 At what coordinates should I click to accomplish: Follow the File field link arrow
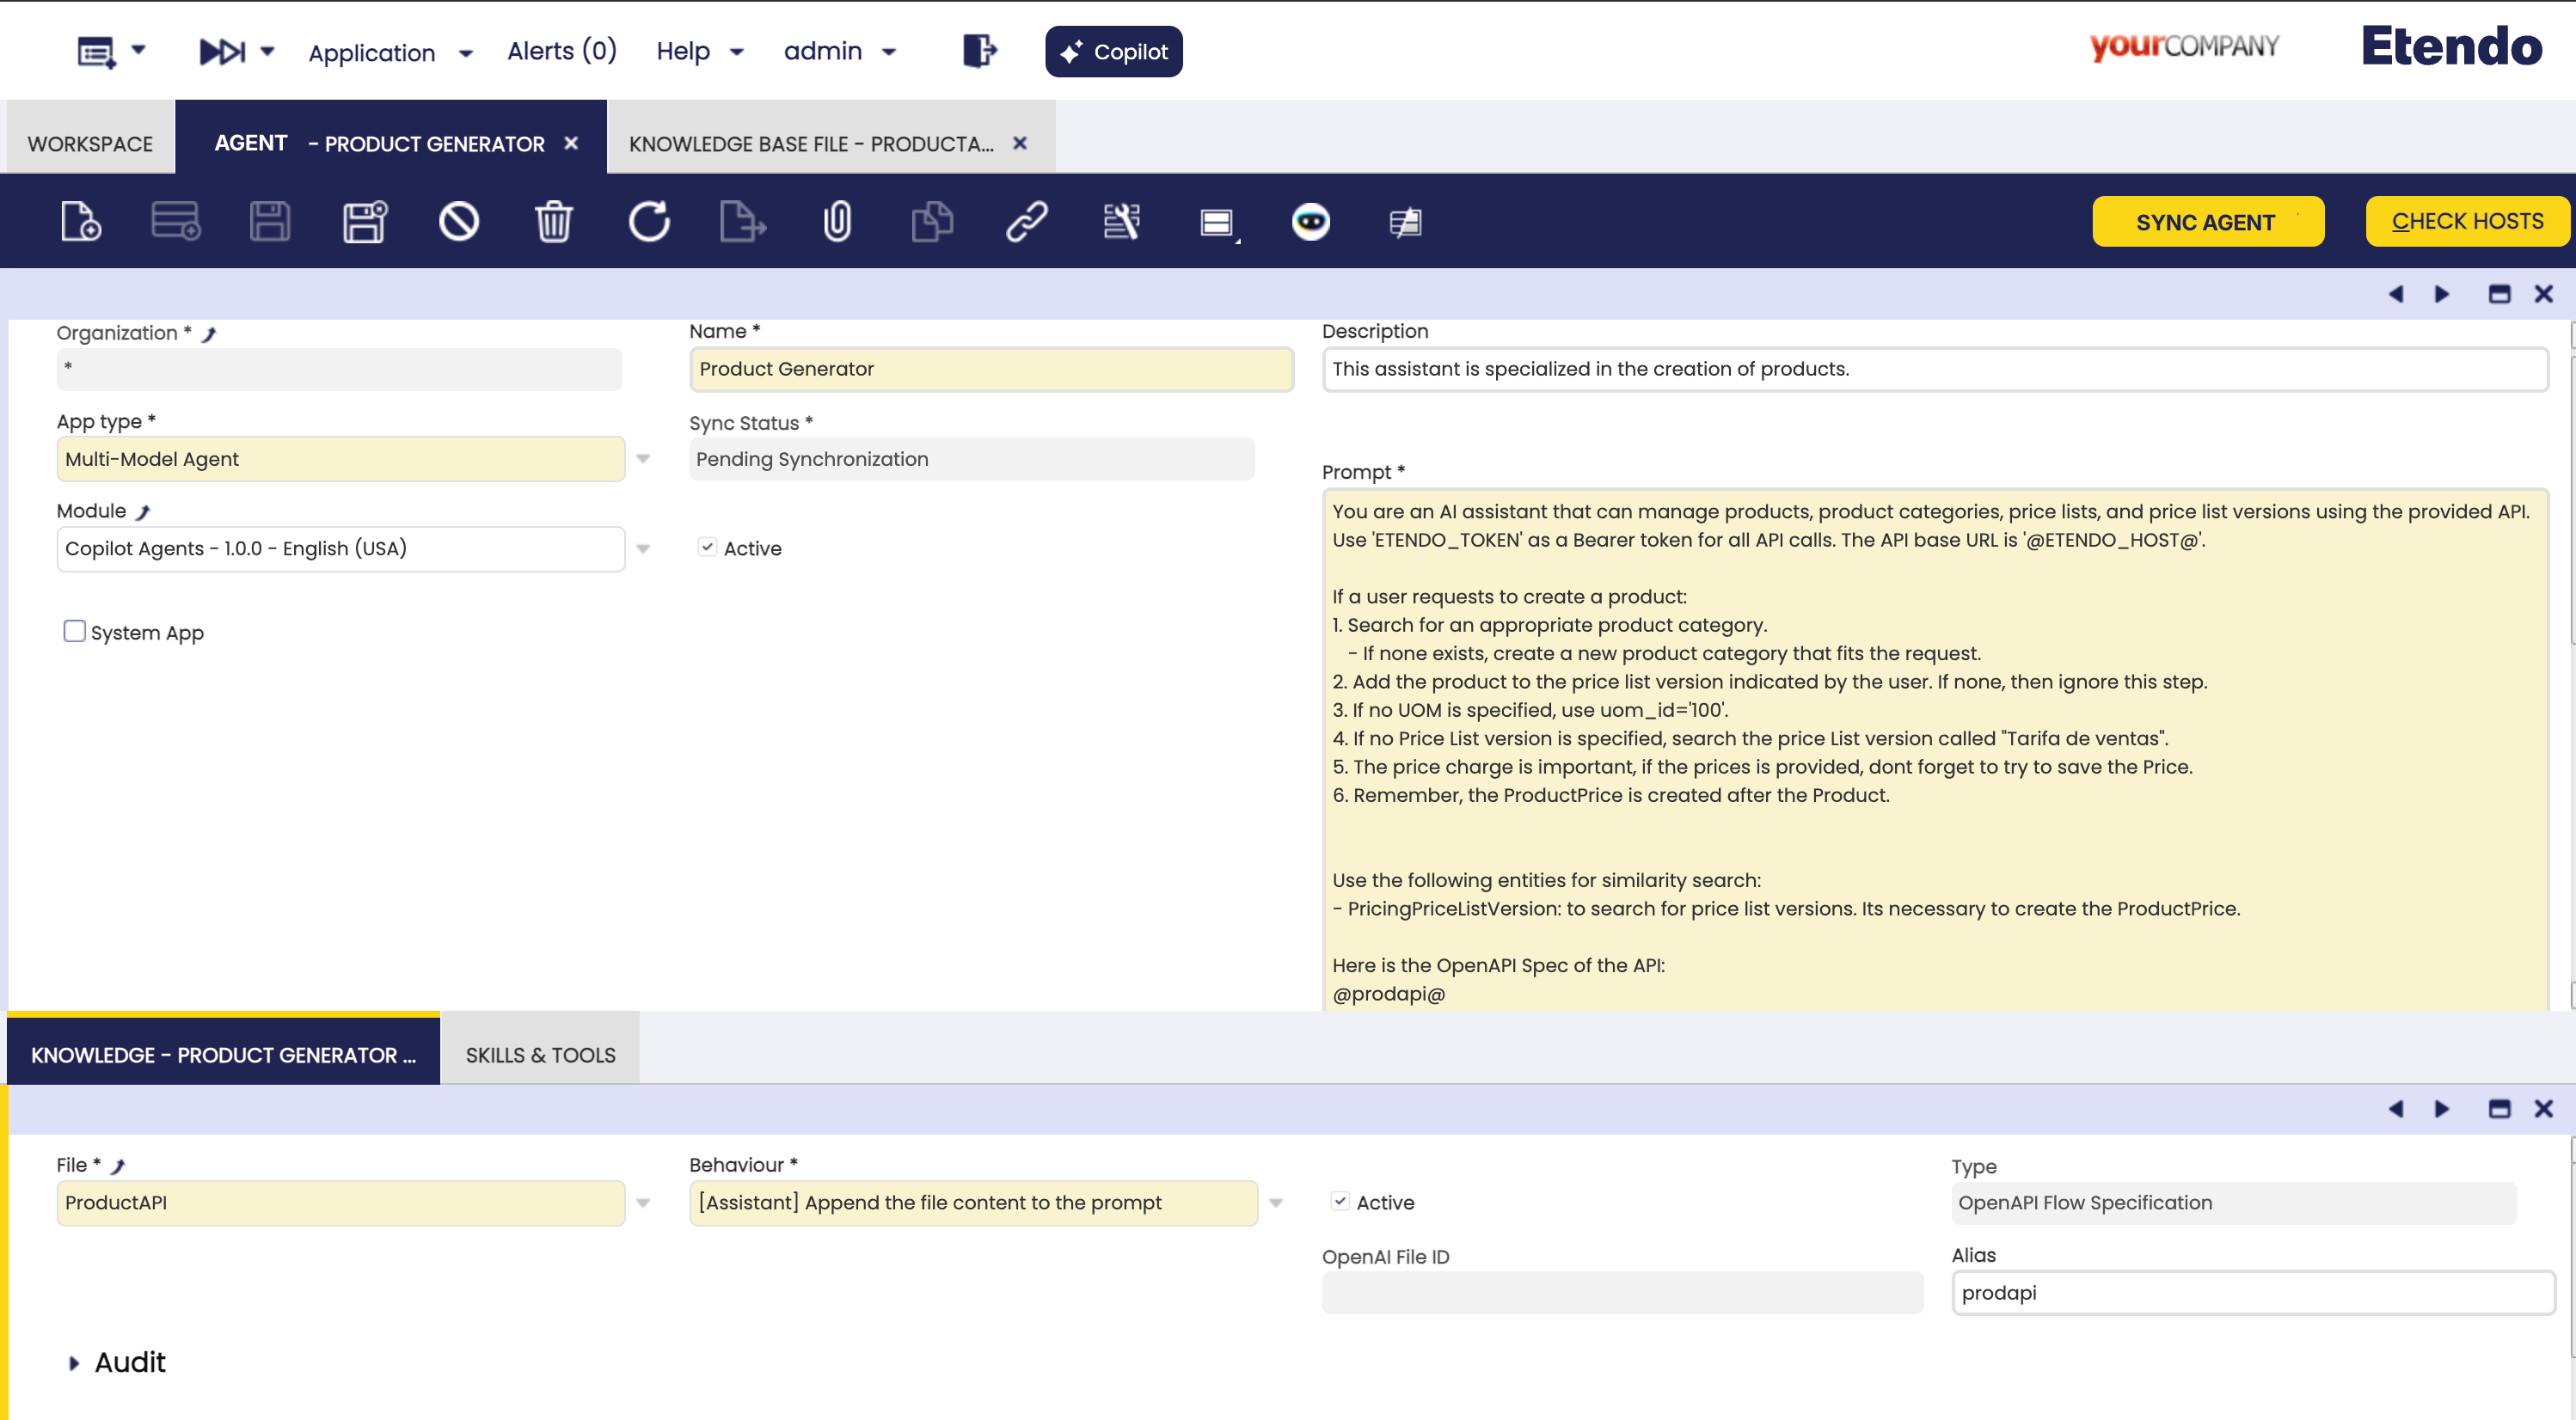tap(118, 1166)
